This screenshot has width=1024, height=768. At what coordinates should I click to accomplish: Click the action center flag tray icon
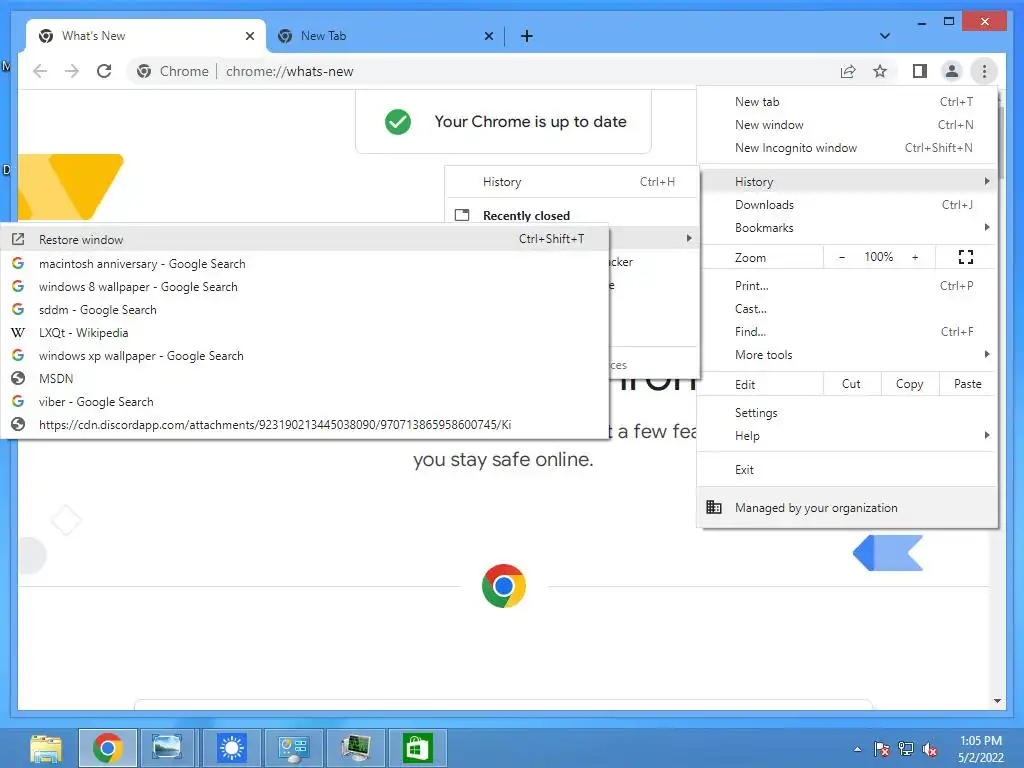pos(882,749)
